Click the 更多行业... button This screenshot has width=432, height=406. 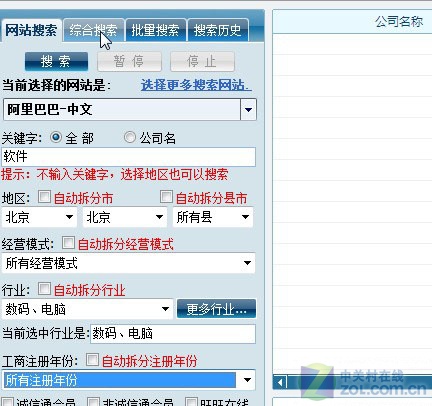(x=216, y=309)
